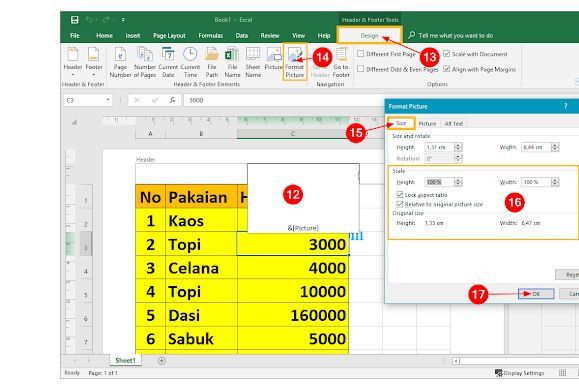This screenshot has height=391, width=579.
Task: Open the Header dropdown in ribbon
Action: [73, 62]
